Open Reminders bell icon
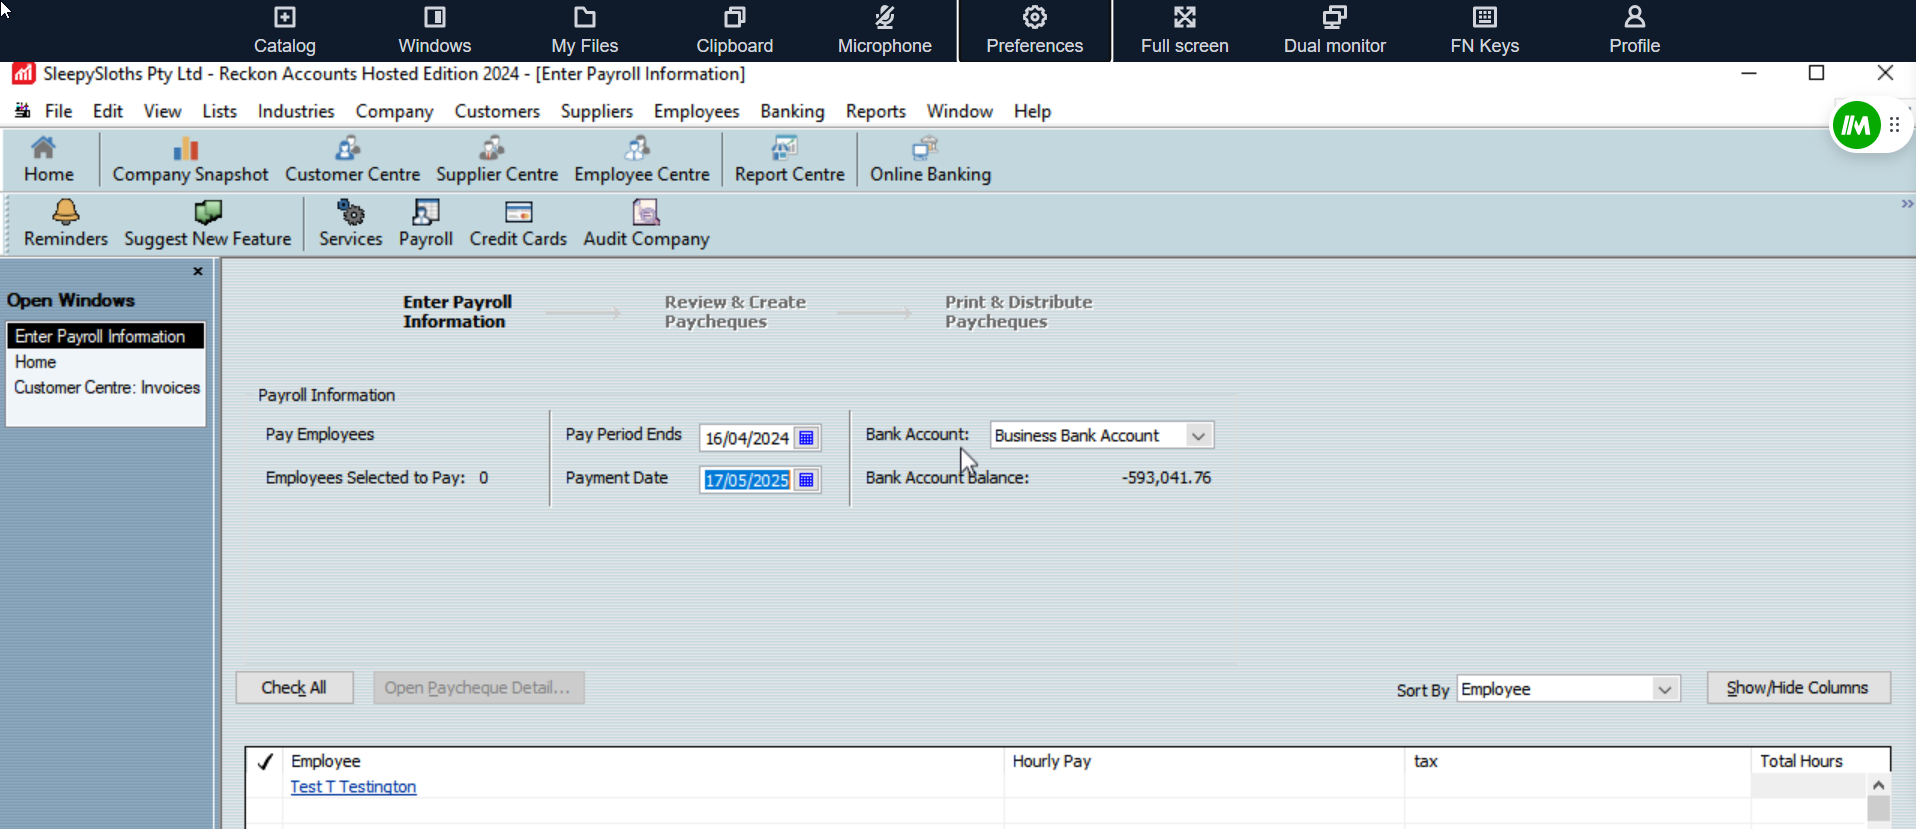Screen dimensions: 1916x829 [x=66, y=224]
